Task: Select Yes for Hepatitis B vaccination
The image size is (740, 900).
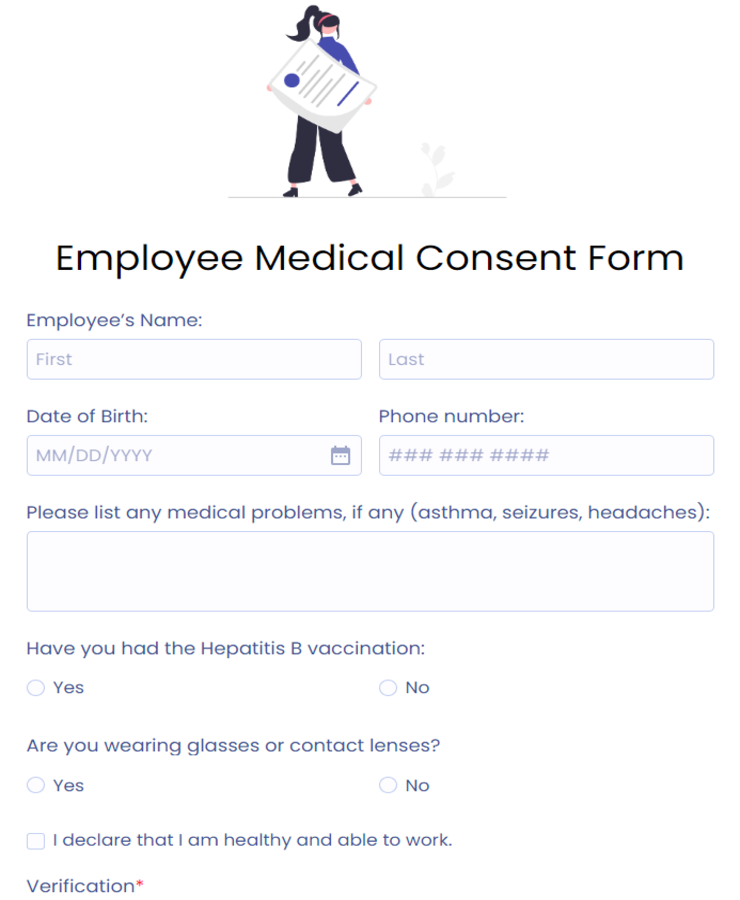Action: pyautogui.click(x=36, y=688)
